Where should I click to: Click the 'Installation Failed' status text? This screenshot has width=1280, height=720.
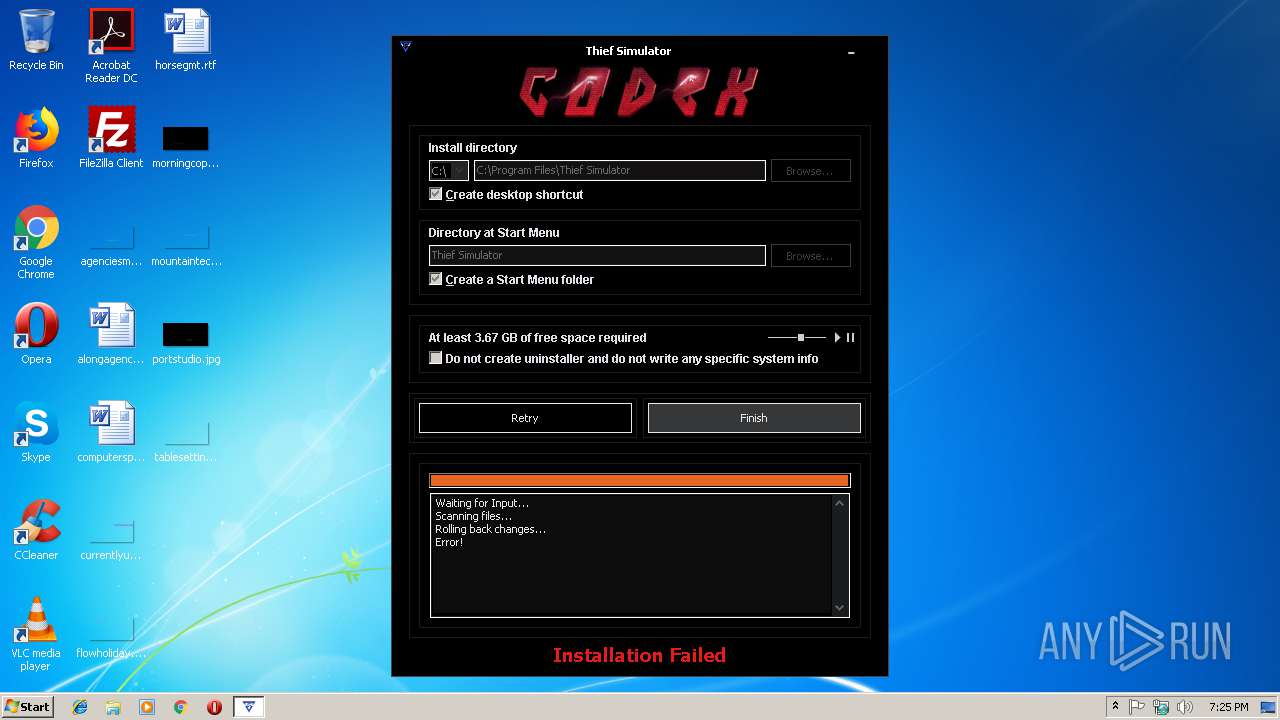640,655
